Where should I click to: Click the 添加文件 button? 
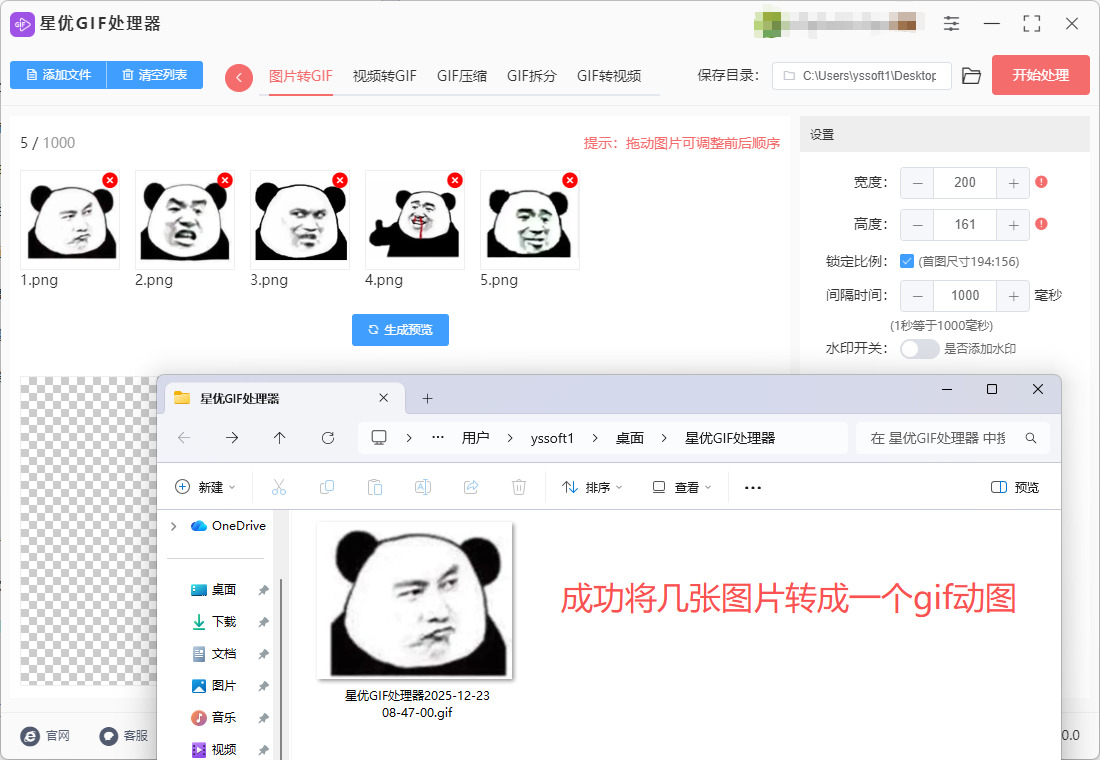point(58,75)
